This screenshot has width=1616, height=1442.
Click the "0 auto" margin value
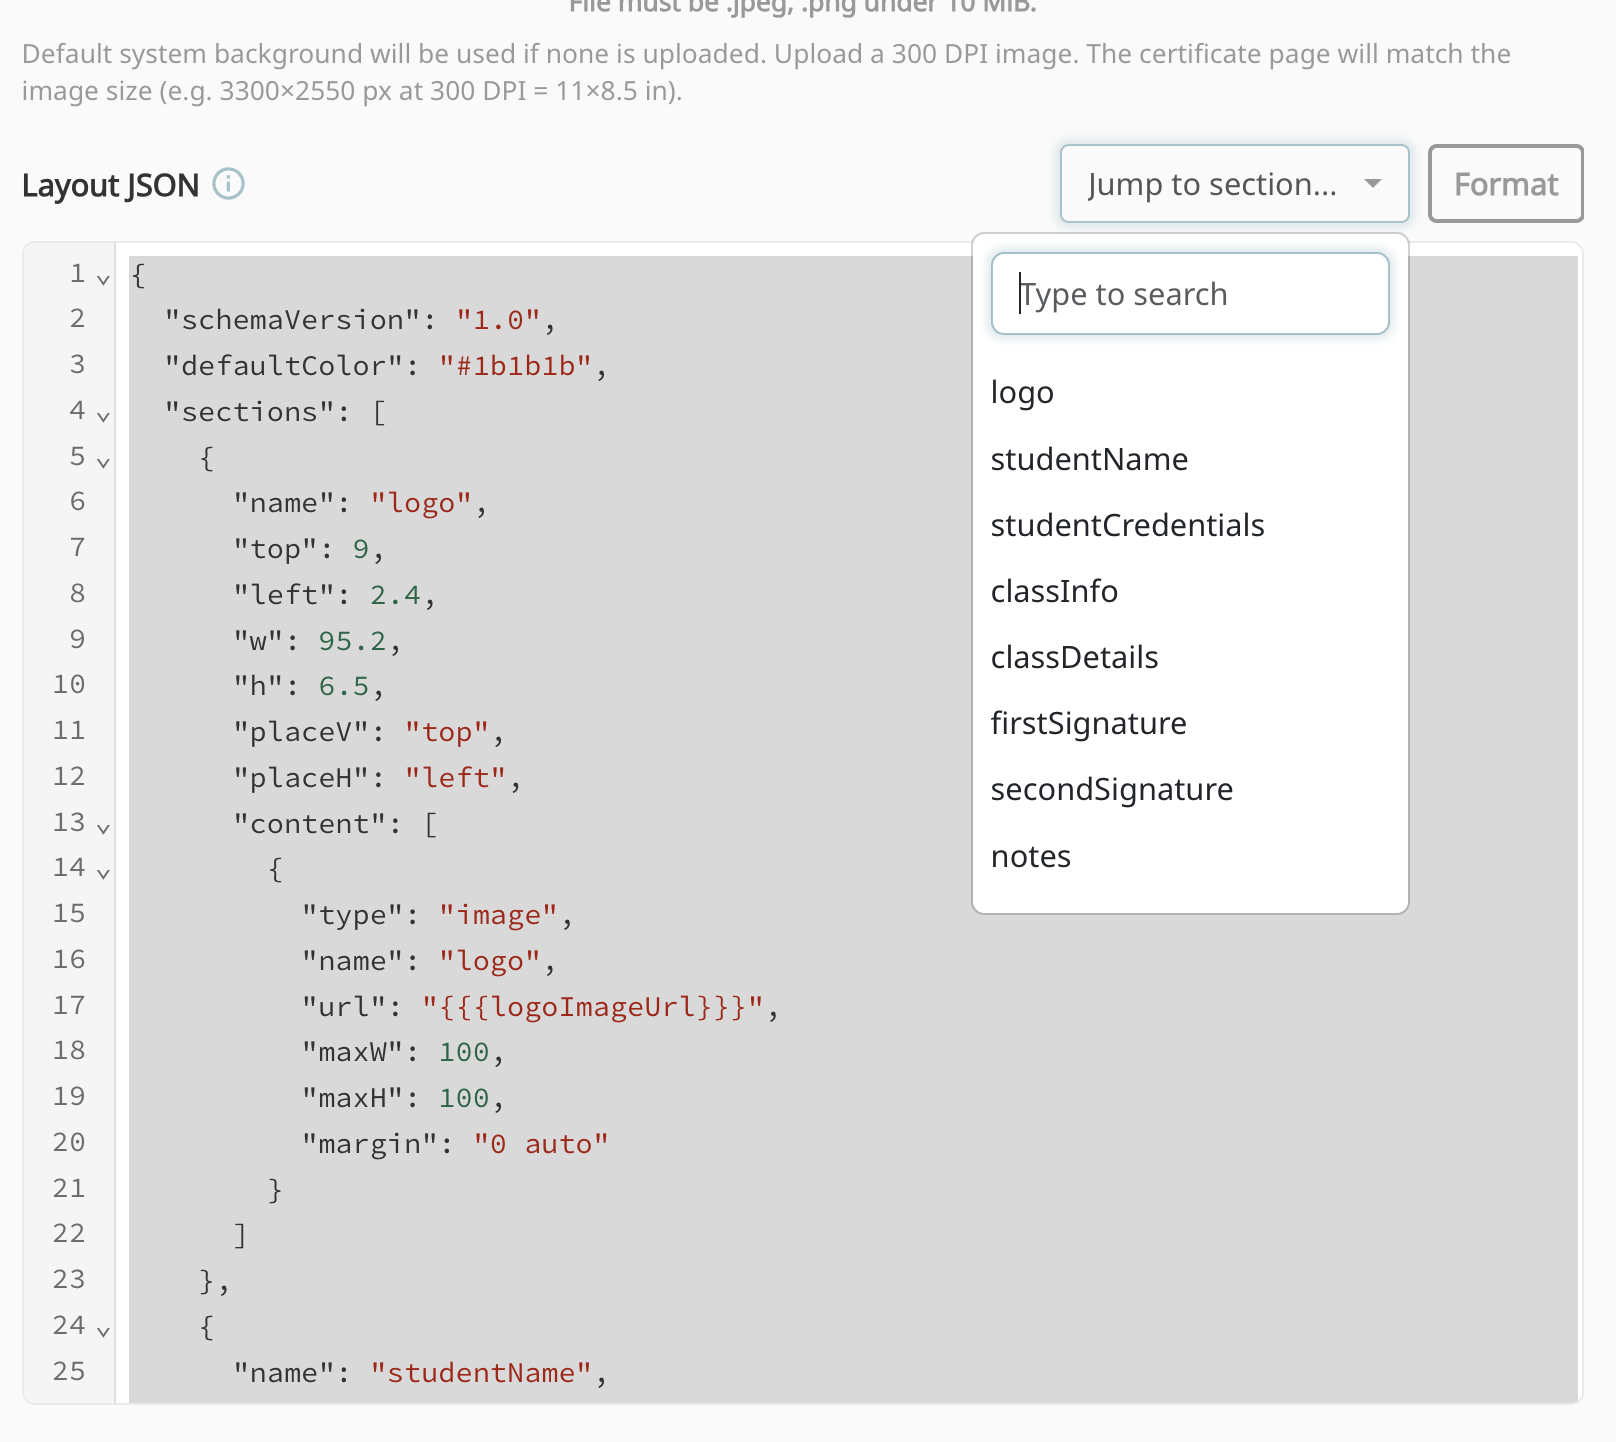coord(541,1144)
